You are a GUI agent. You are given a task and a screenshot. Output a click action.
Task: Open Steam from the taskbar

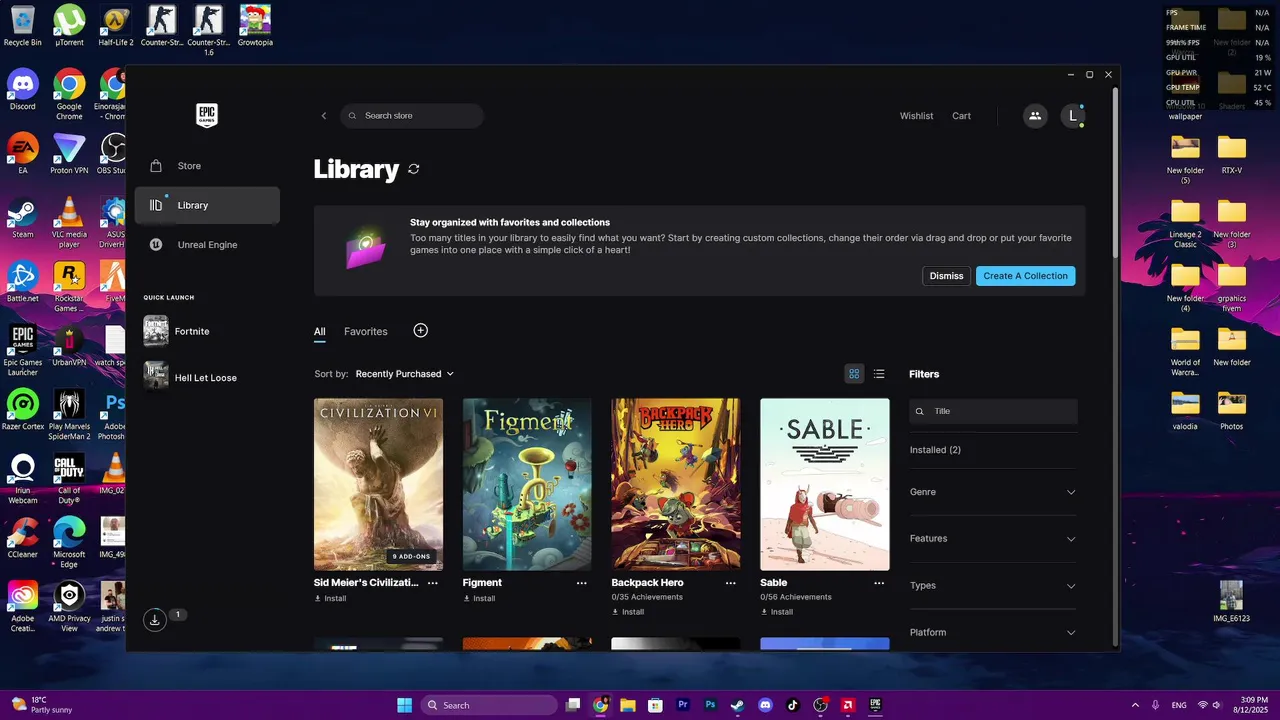click(x=737, y=705)
